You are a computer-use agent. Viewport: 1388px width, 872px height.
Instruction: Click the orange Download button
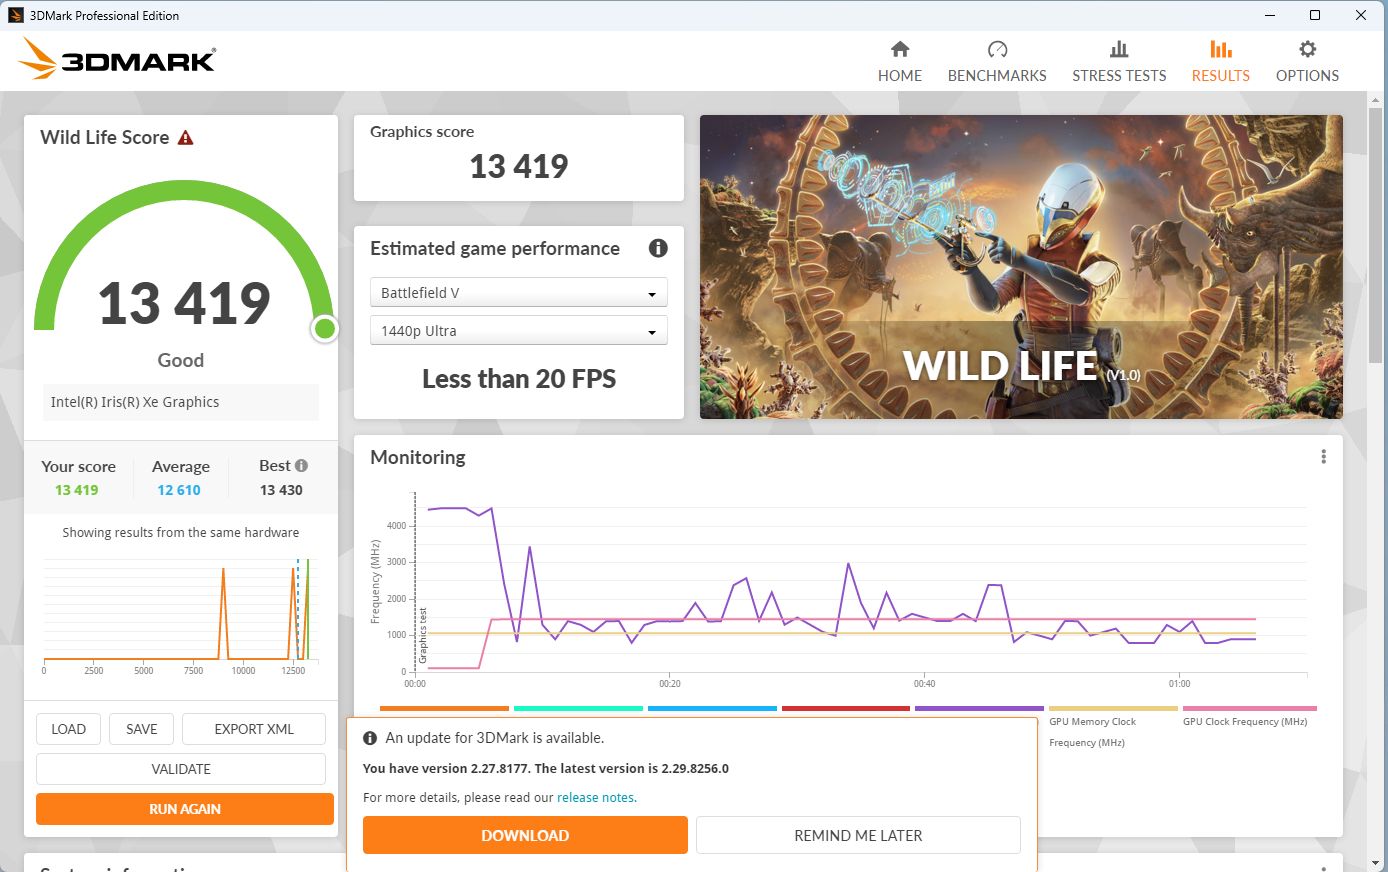(525, 835)
